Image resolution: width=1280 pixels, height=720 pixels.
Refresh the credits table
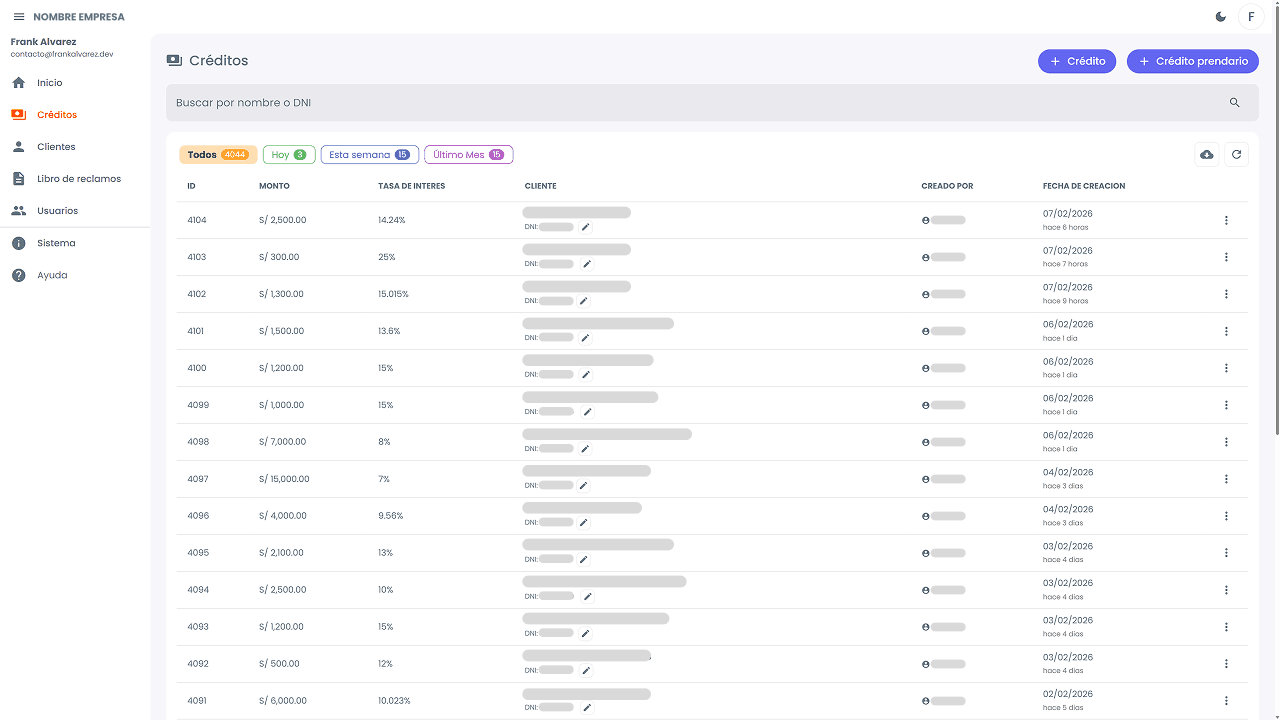(x=1236, y=154)
